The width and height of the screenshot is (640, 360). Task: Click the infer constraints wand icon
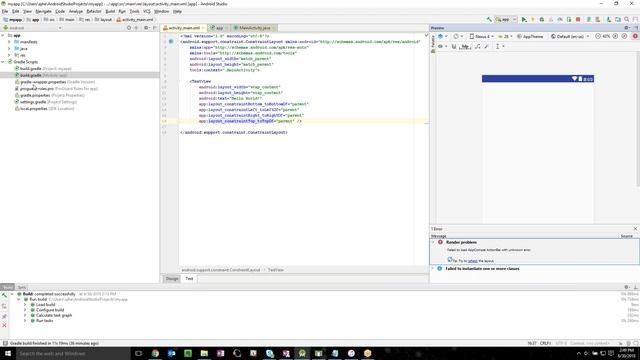pyautogui.click(x=487, y=47)
